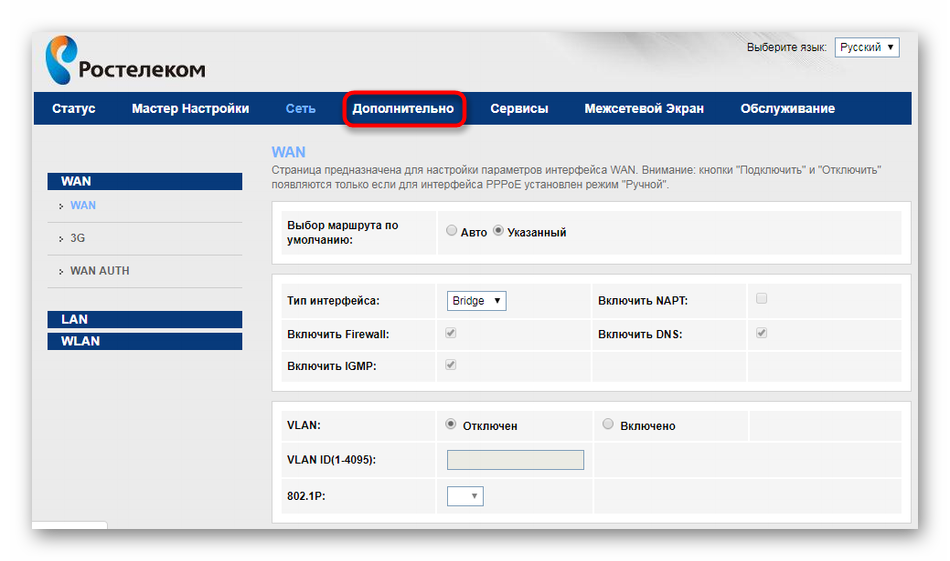Click the Rostelecom logo
Viewport: 950px width, 561px height.
click(125, 62)
